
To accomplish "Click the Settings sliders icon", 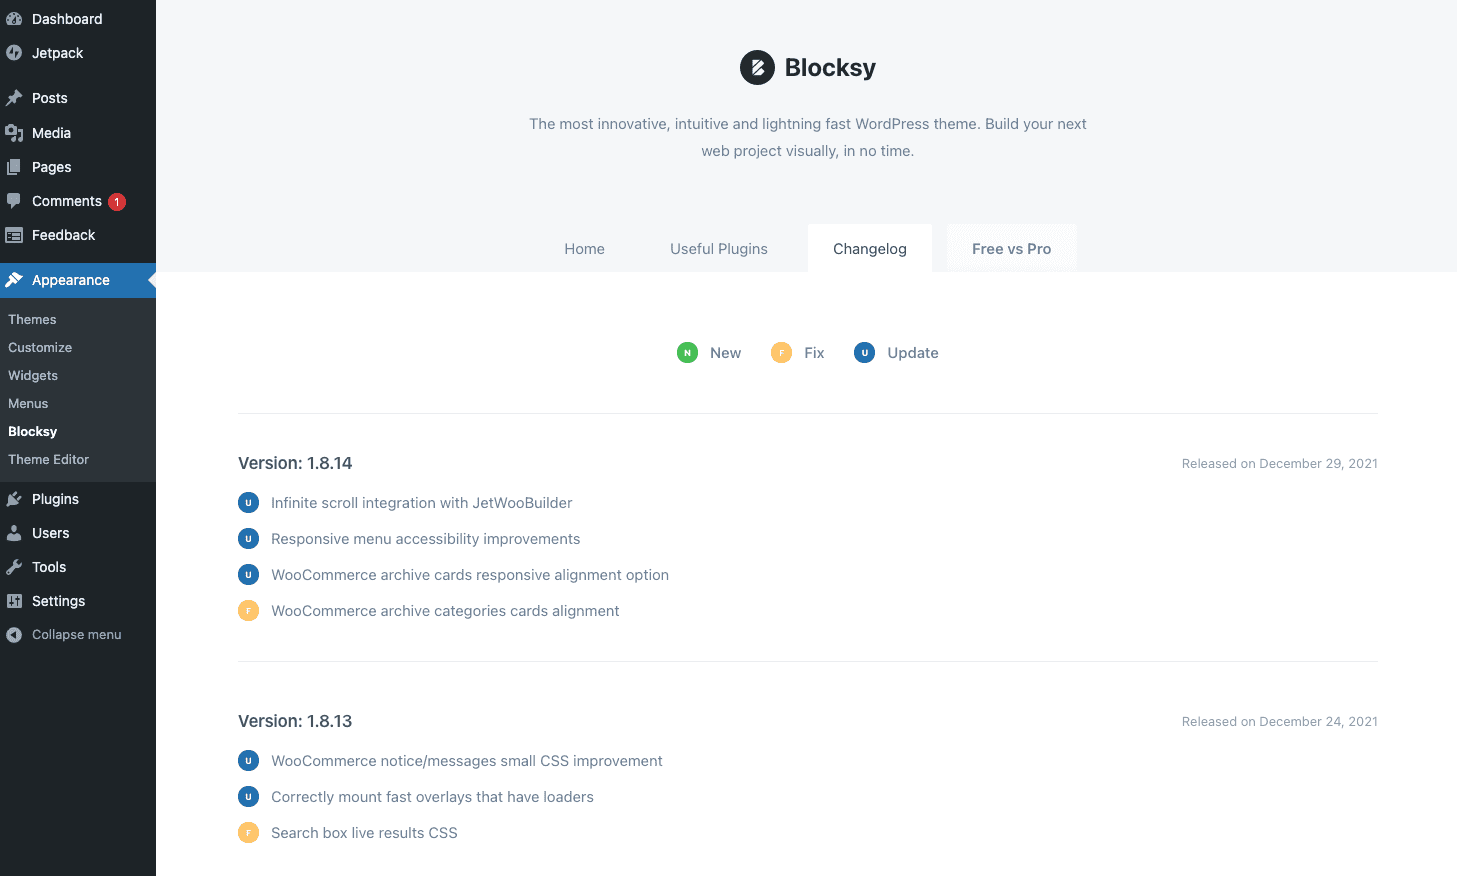I will (x=14, y=601).
